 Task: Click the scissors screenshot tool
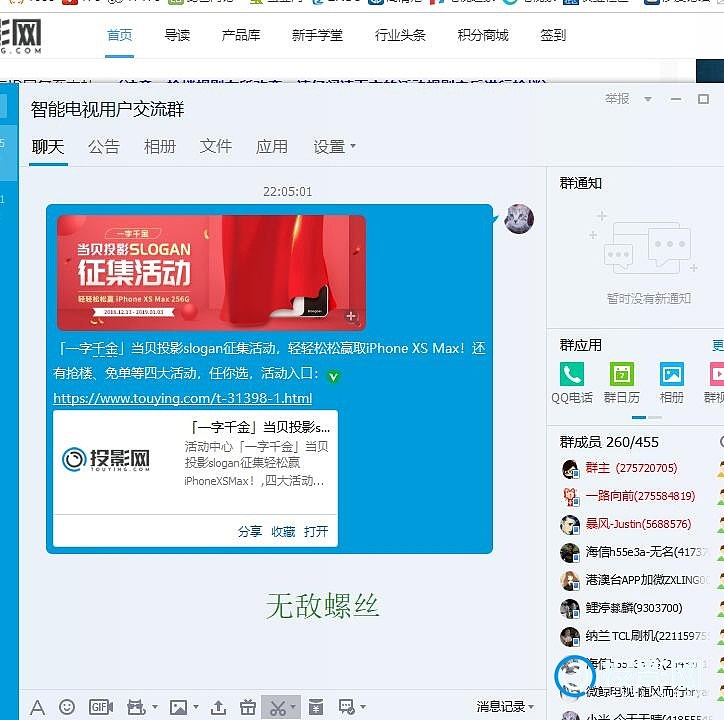[x=278, y=707]
